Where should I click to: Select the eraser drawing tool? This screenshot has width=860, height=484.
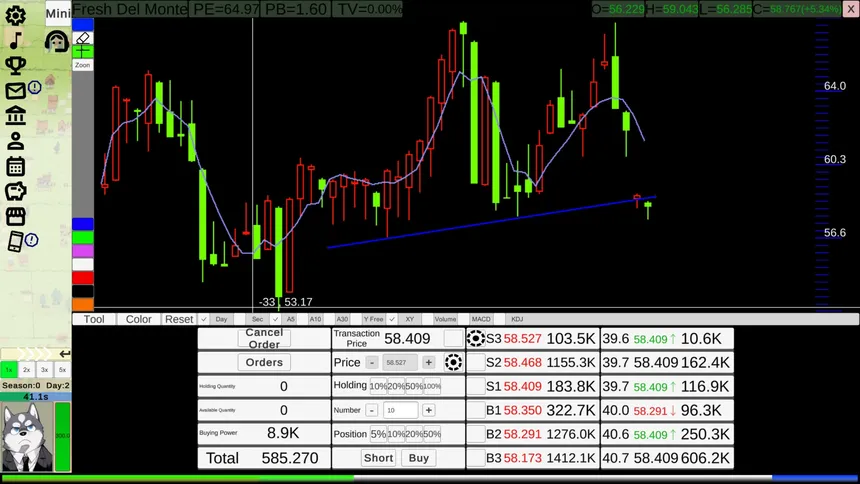tap(83, 38)
